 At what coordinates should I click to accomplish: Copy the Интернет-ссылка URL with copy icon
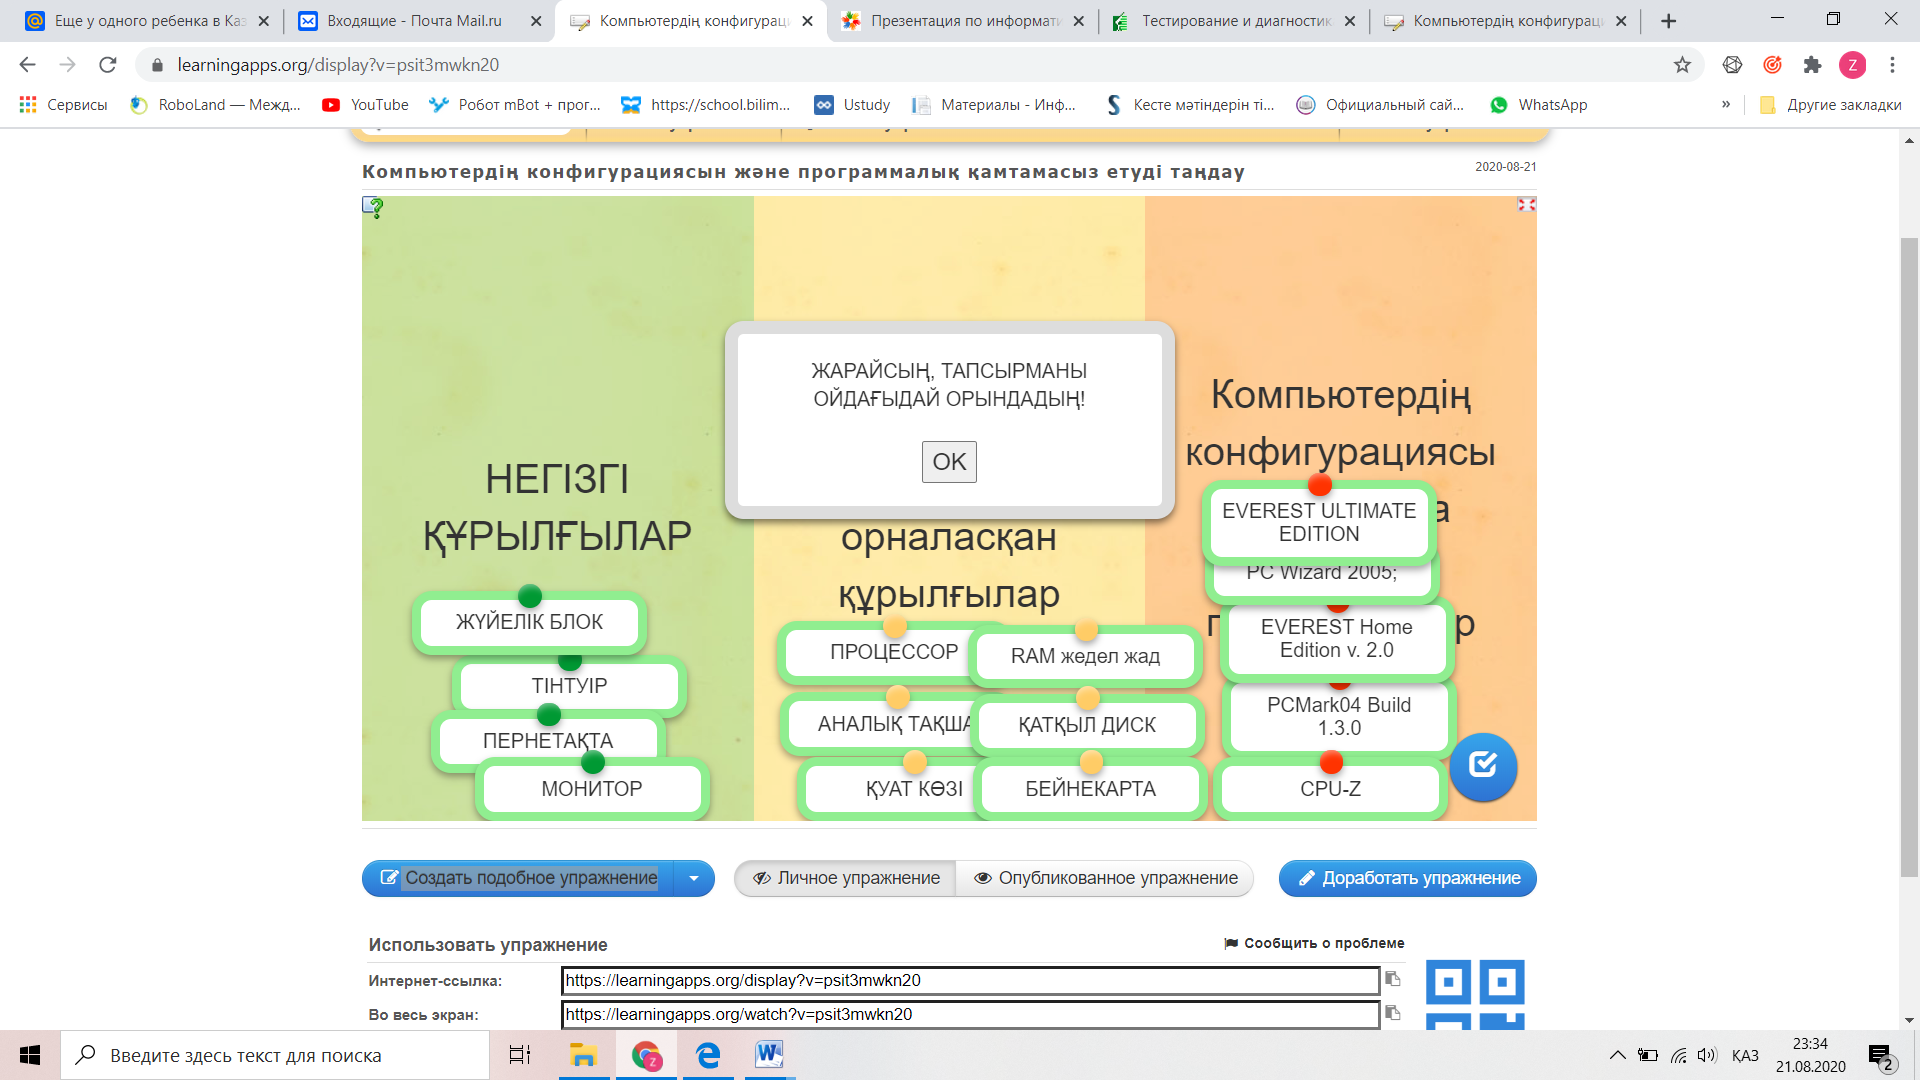(x=1393, y=979)
